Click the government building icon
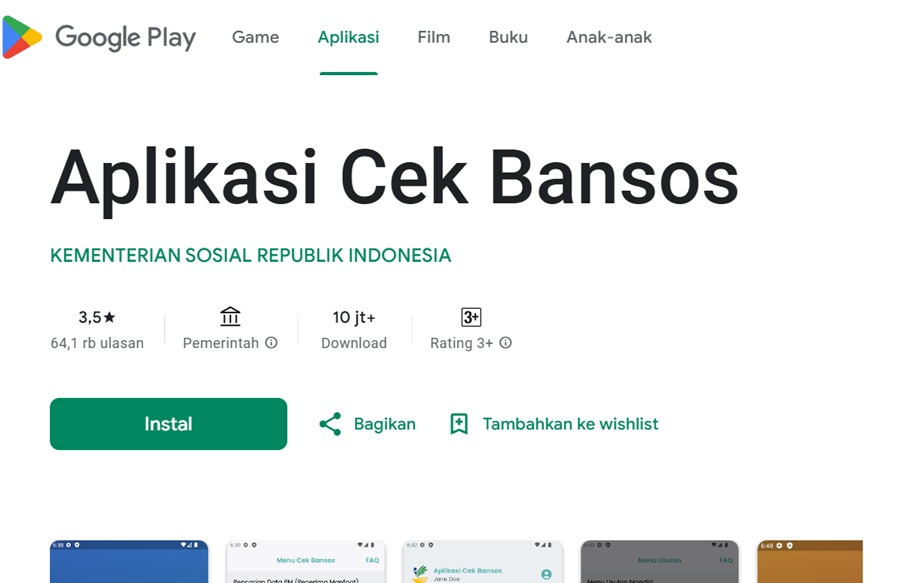 (230, 317)
